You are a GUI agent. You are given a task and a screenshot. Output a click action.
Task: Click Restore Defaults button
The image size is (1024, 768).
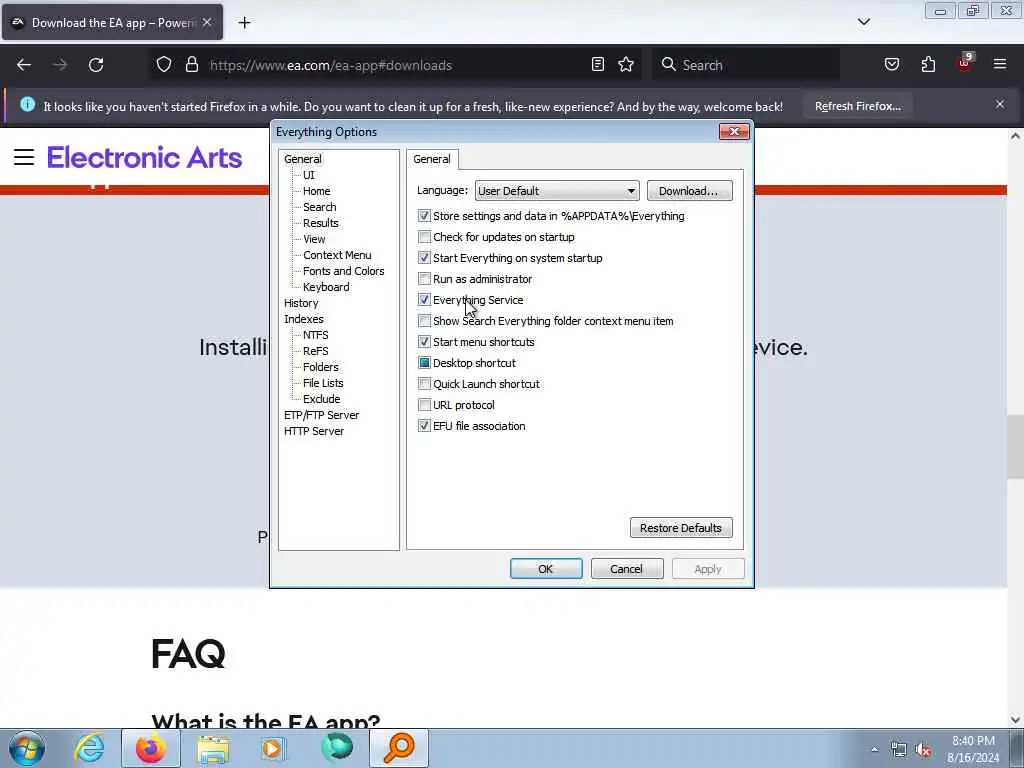coord(681,528)
